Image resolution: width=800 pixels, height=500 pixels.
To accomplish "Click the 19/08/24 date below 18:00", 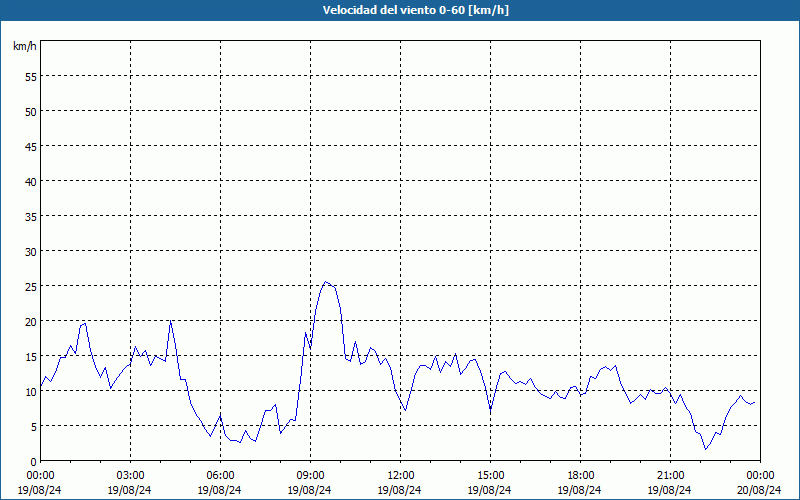I will 579,490.
